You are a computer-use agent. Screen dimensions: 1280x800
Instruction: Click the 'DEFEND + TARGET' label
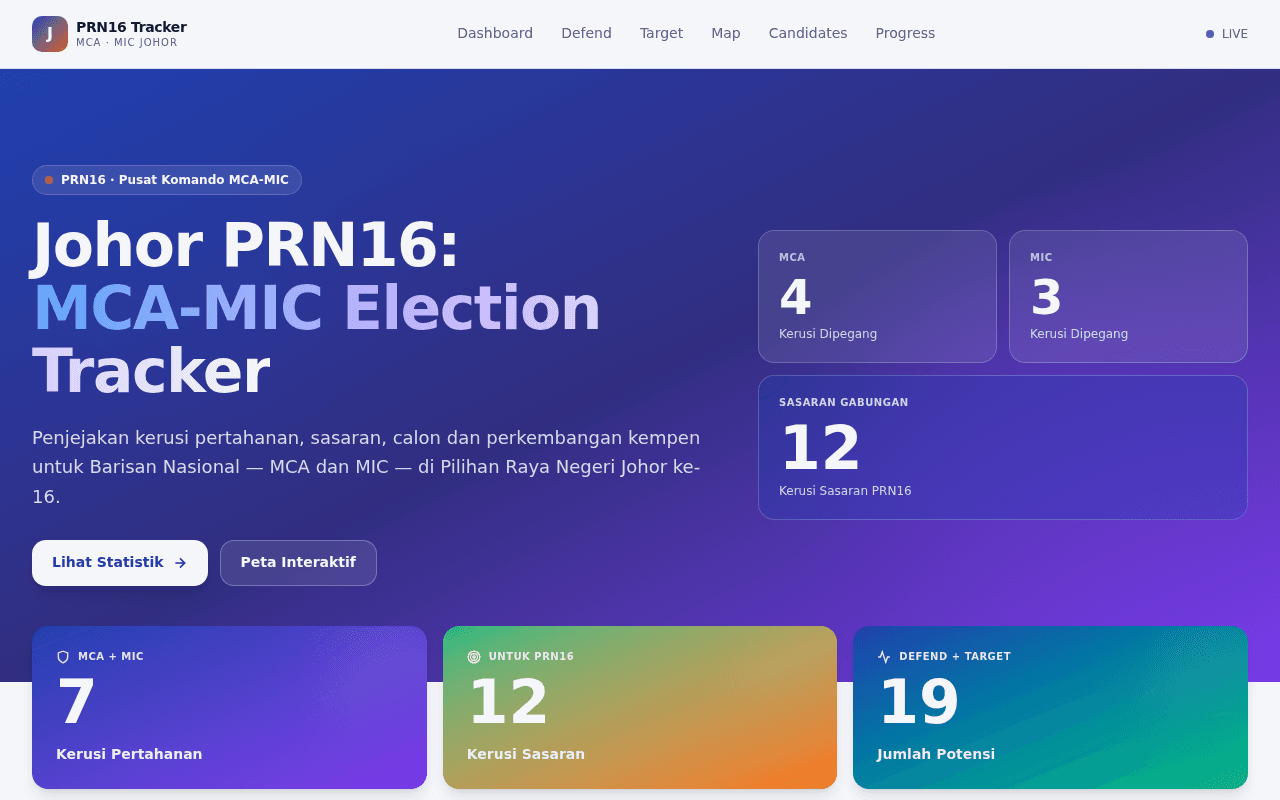click(955, 657)
